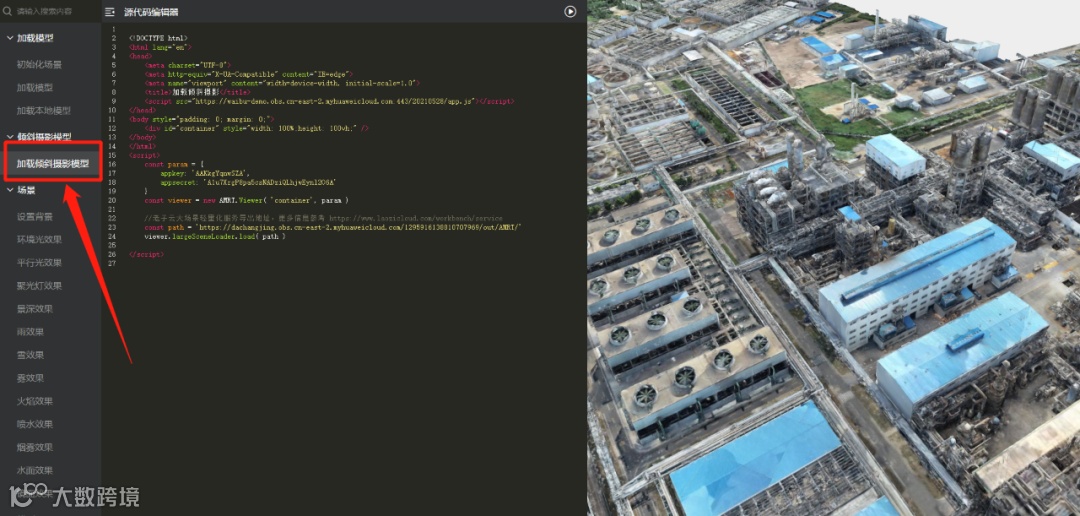Open the 雾效果 example
Viewport: 1080px width, 516px height.
click(30, 378)
